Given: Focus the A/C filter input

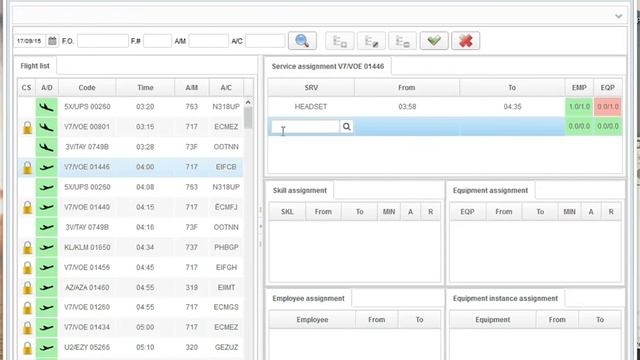Looking at the screenshot, I should pyautogui.click(x=265, y=41).
